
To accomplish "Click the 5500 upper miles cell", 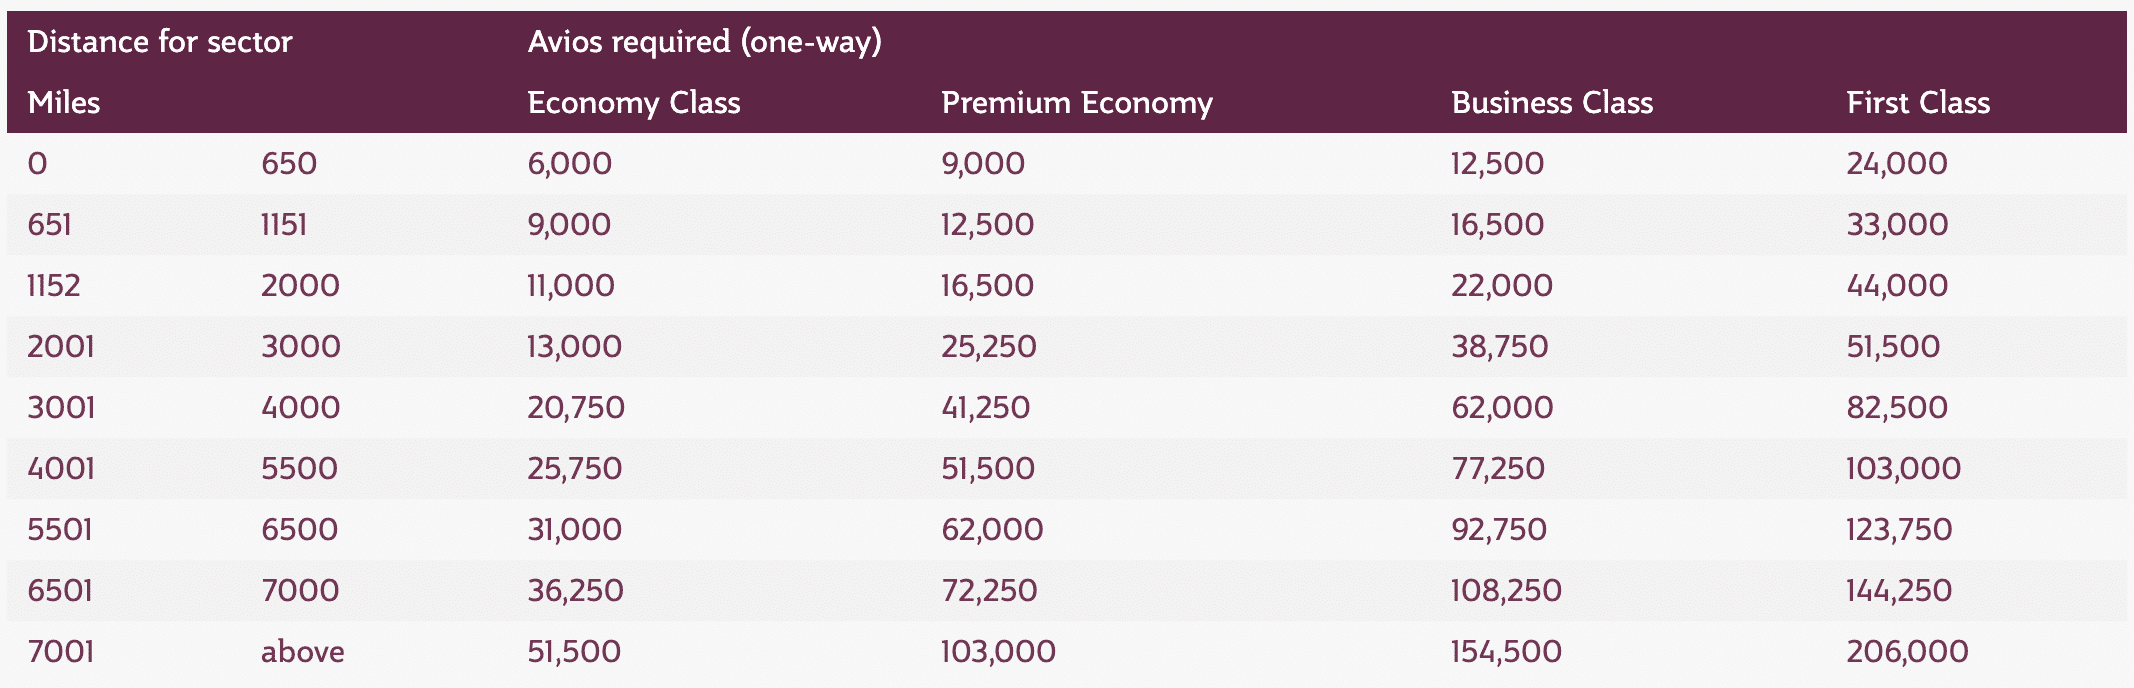I will tap(299, 469).
